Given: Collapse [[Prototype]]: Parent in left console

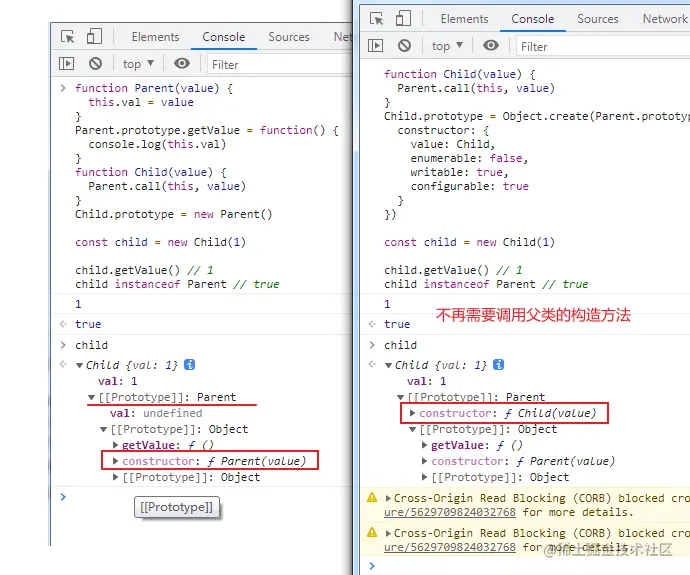Looking at the screenshot, I should coord(92,397).
